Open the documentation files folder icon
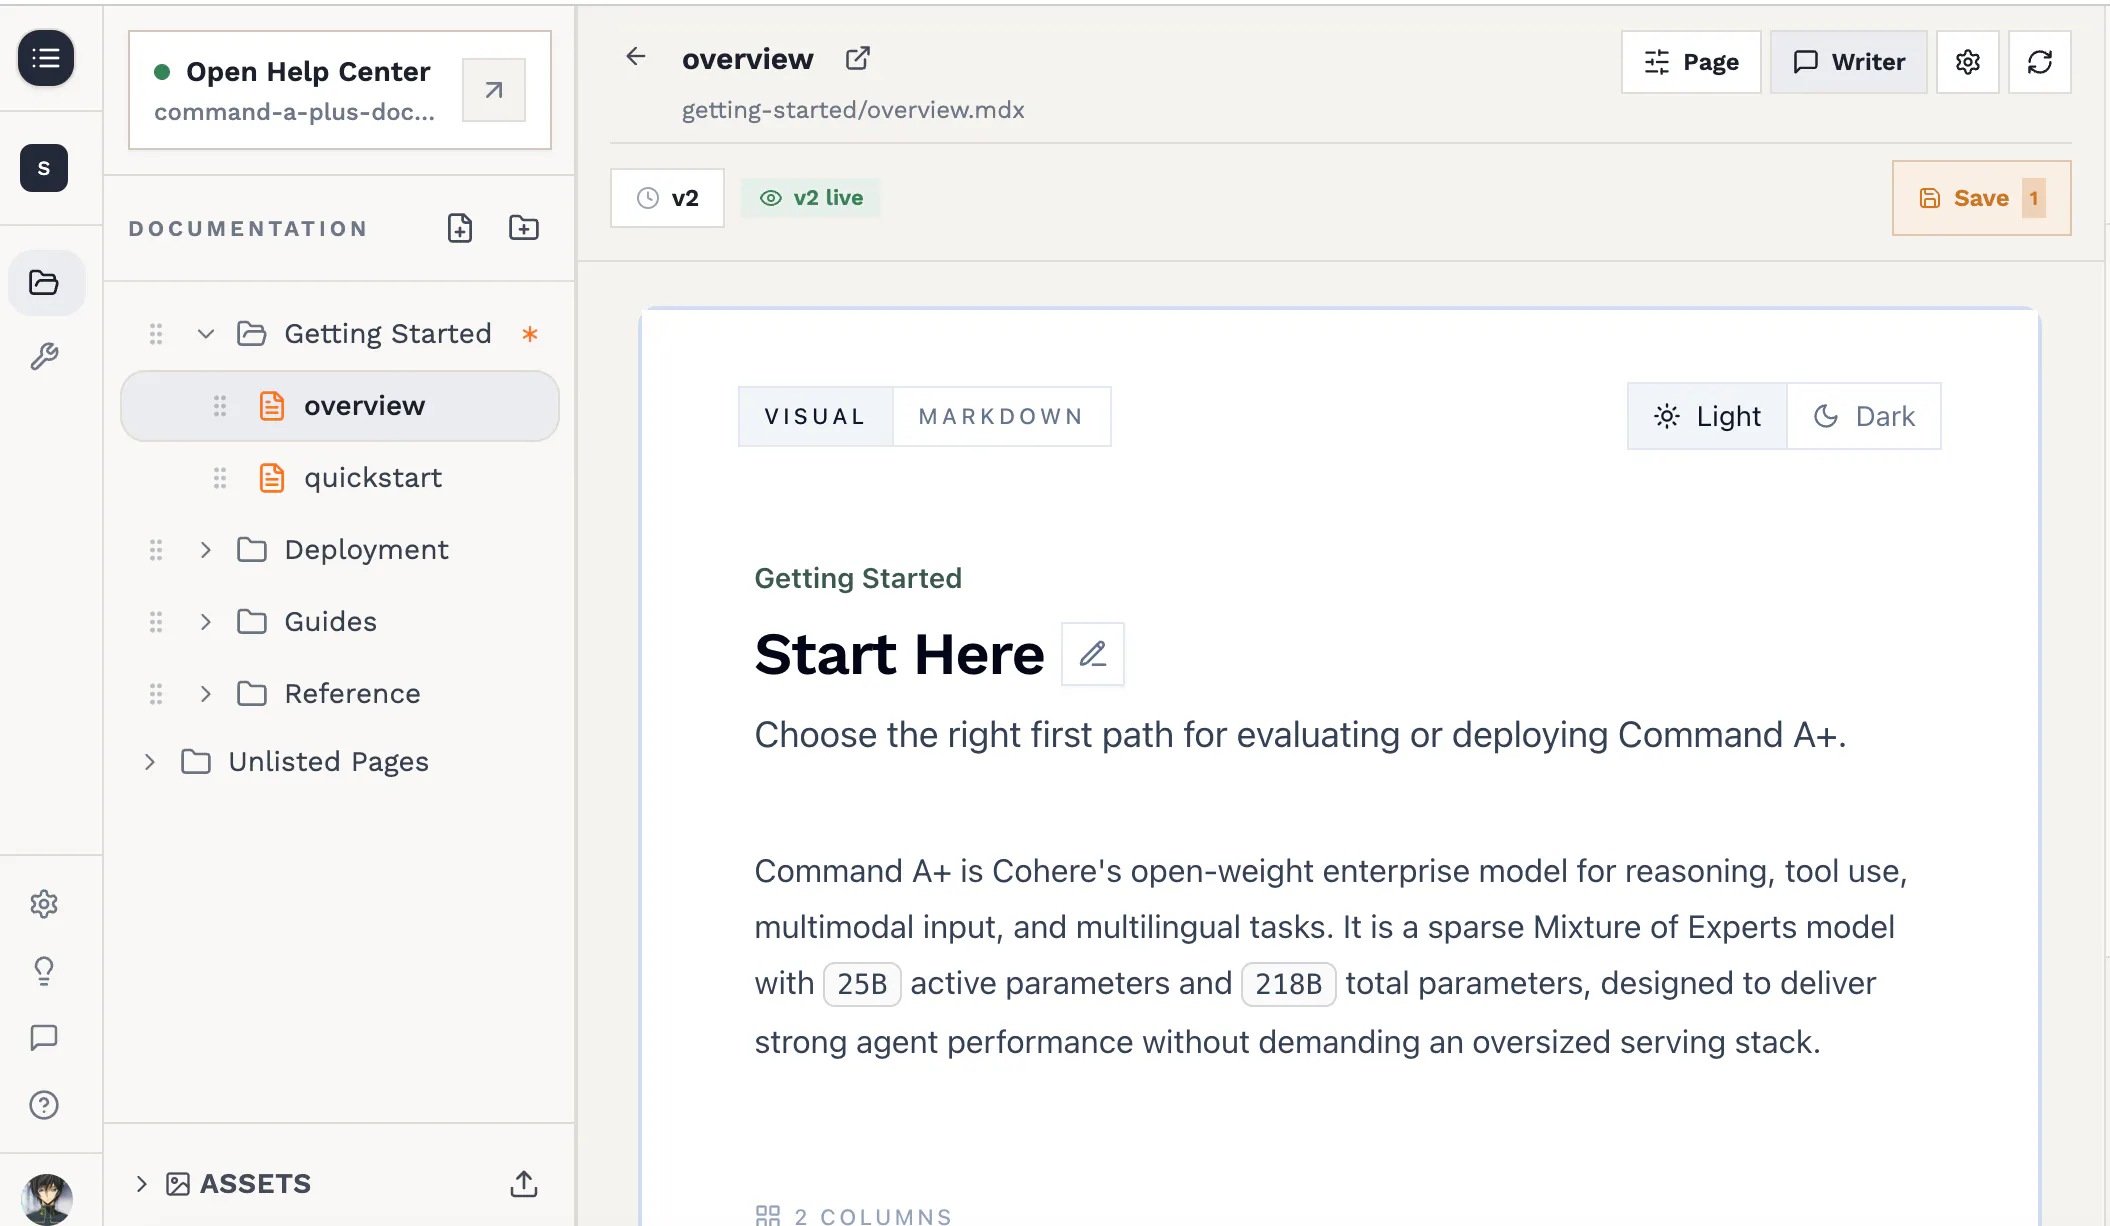 click(44, 283)
